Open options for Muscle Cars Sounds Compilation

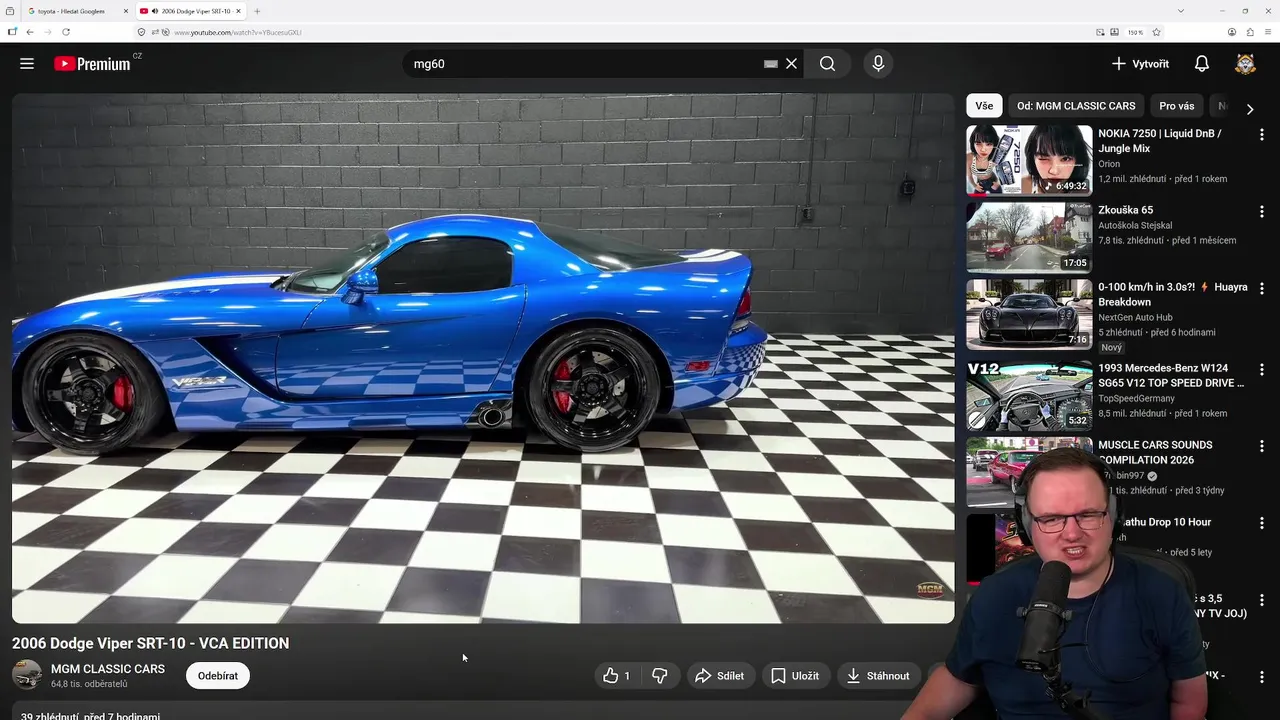(x=1261, y=447)
